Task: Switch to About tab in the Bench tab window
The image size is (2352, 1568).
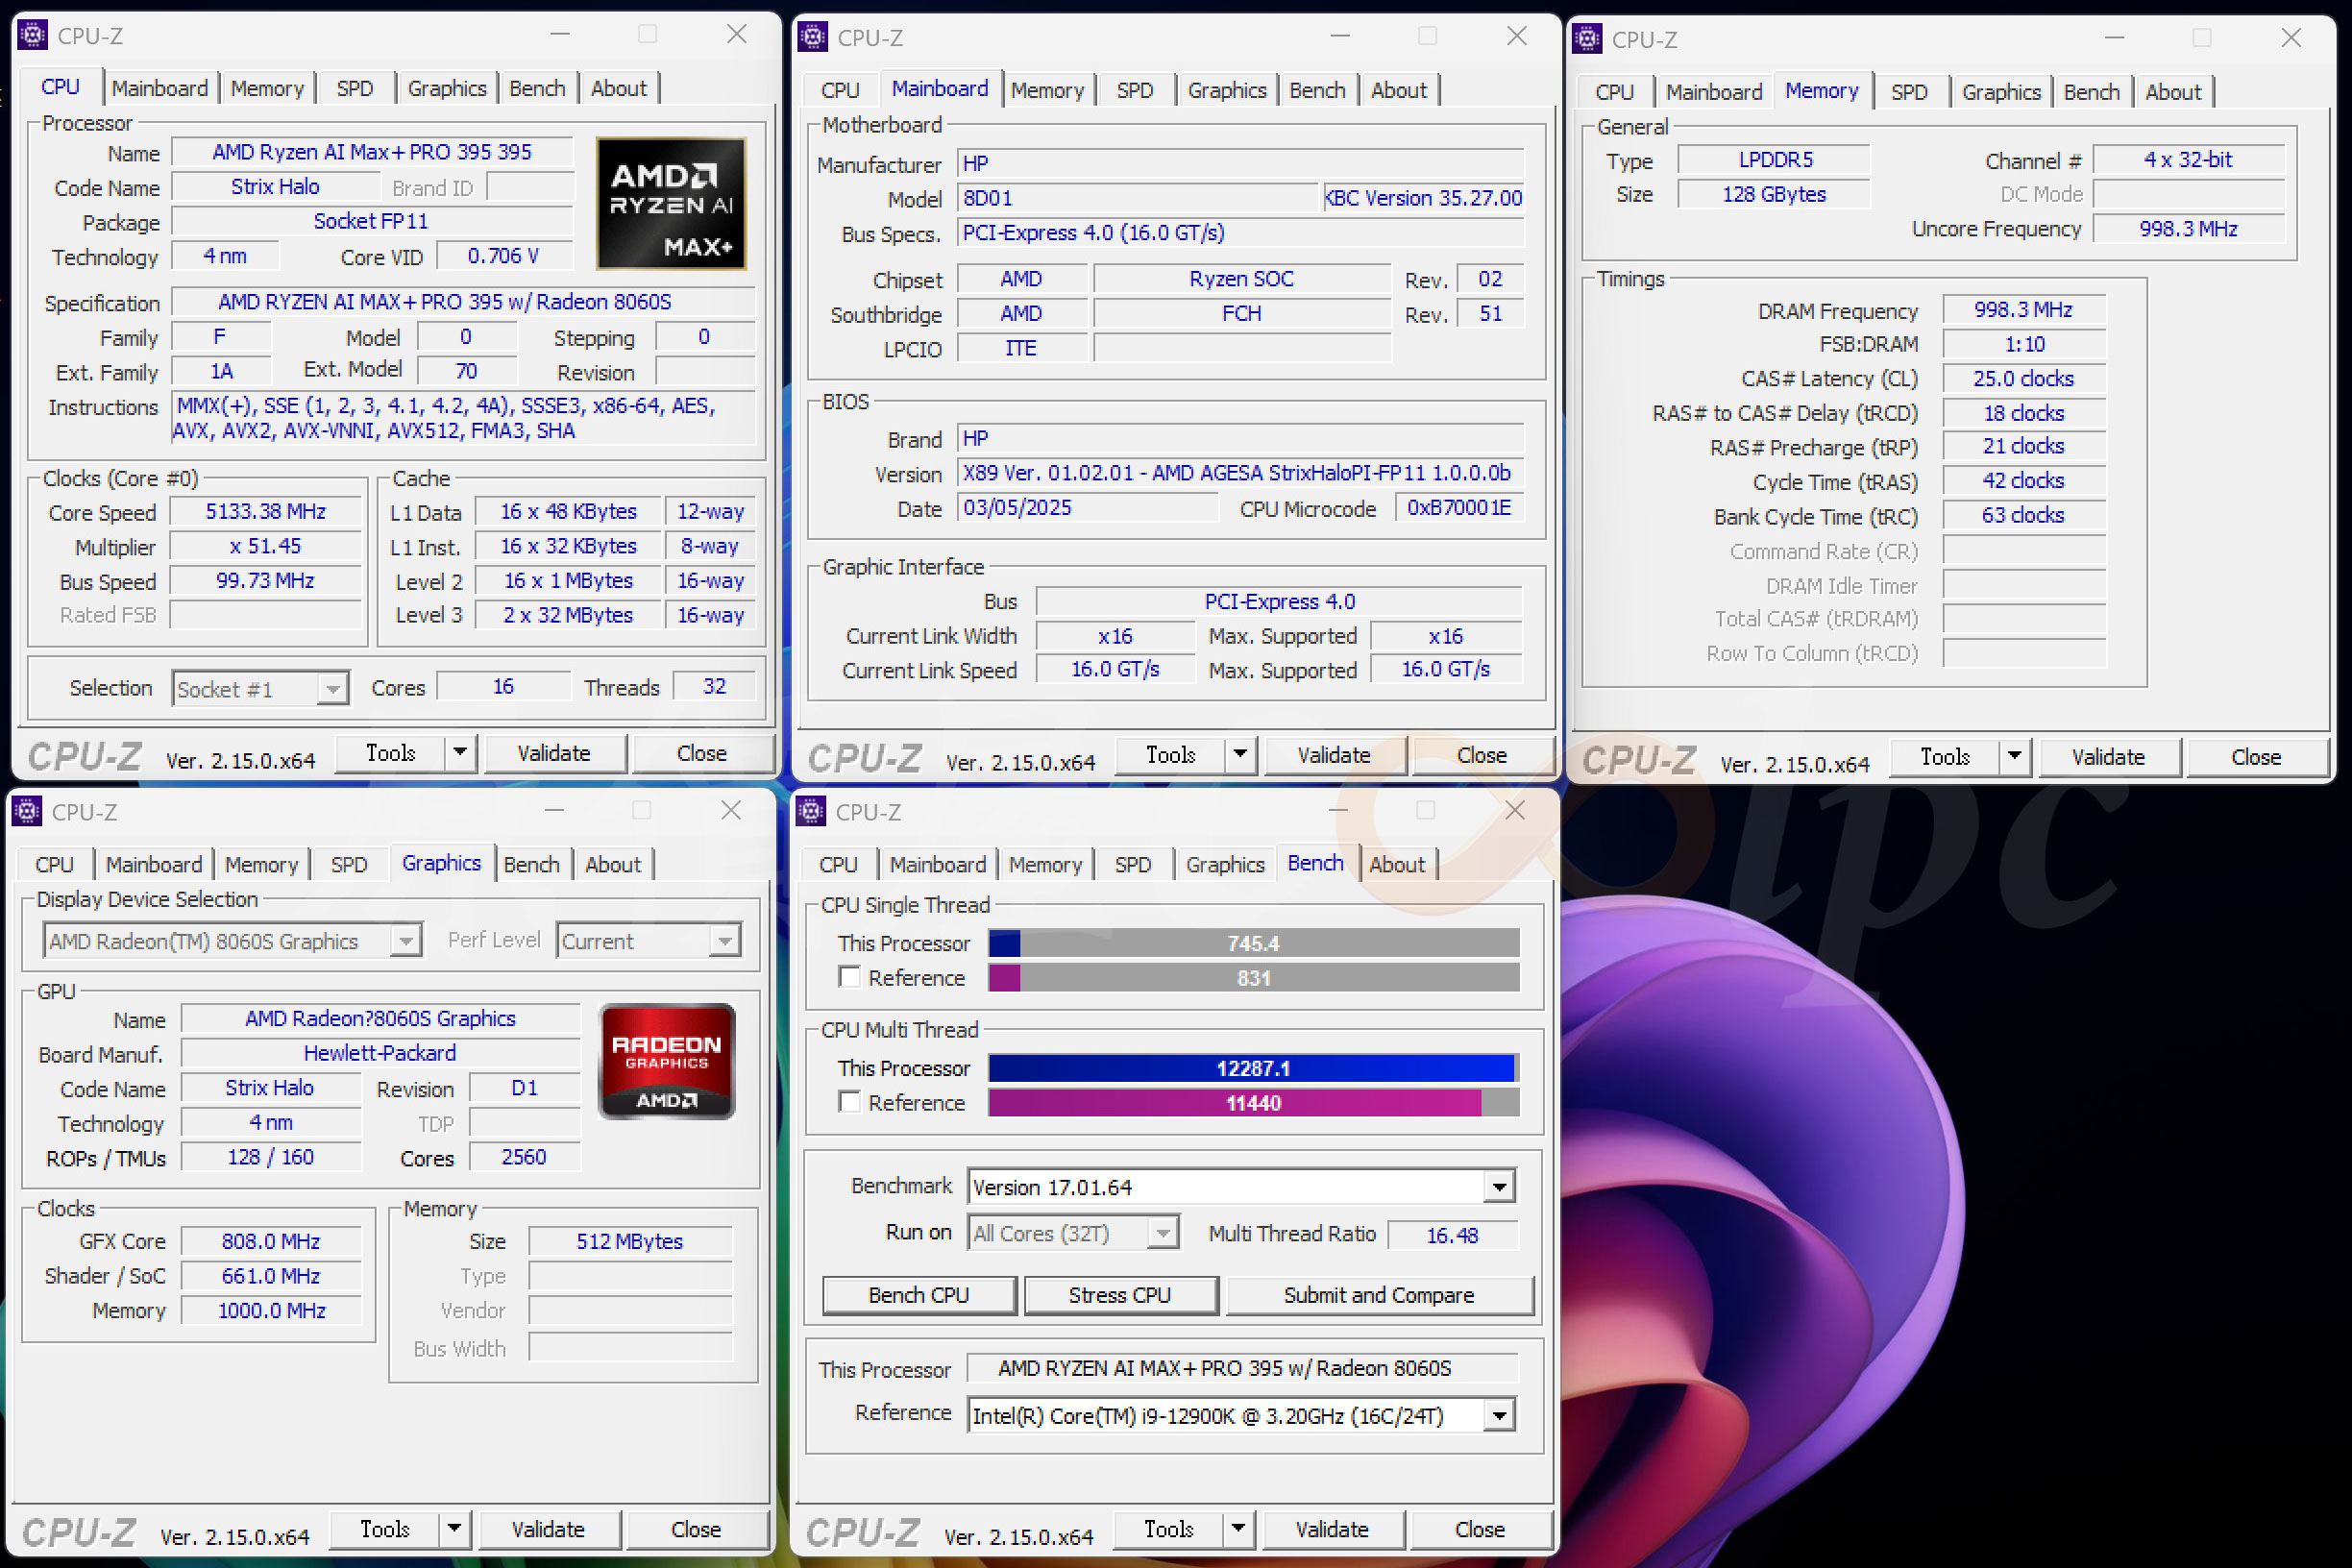Action: point(1397,864)
